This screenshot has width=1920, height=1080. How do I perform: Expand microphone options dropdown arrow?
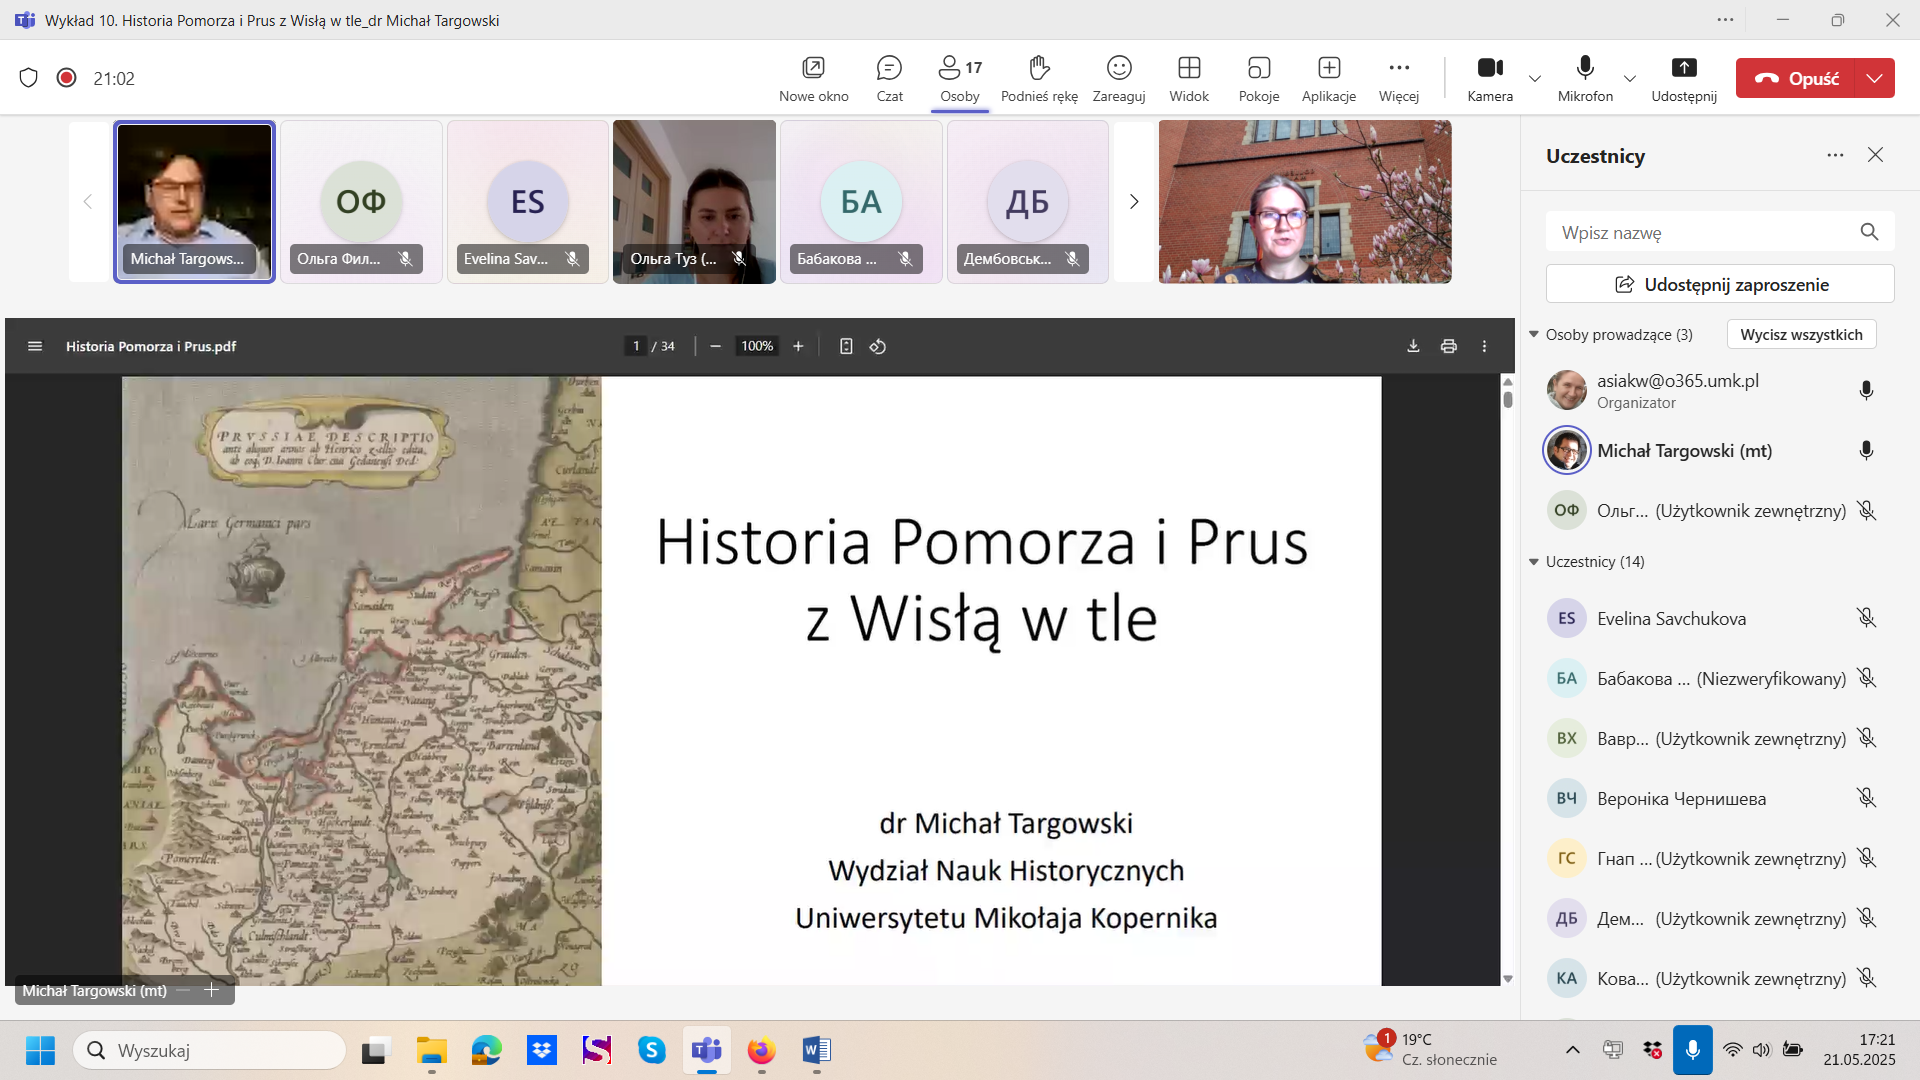[x=1630, y=78]
